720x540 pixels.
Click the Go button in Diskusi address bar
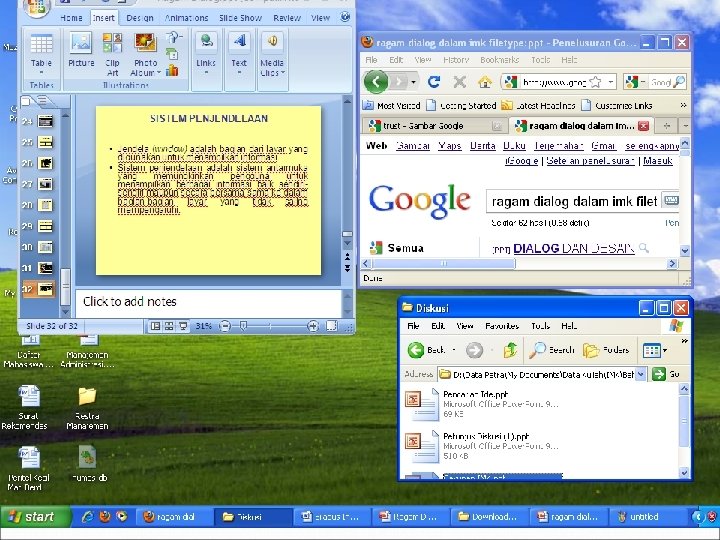[x=665, y=374]
